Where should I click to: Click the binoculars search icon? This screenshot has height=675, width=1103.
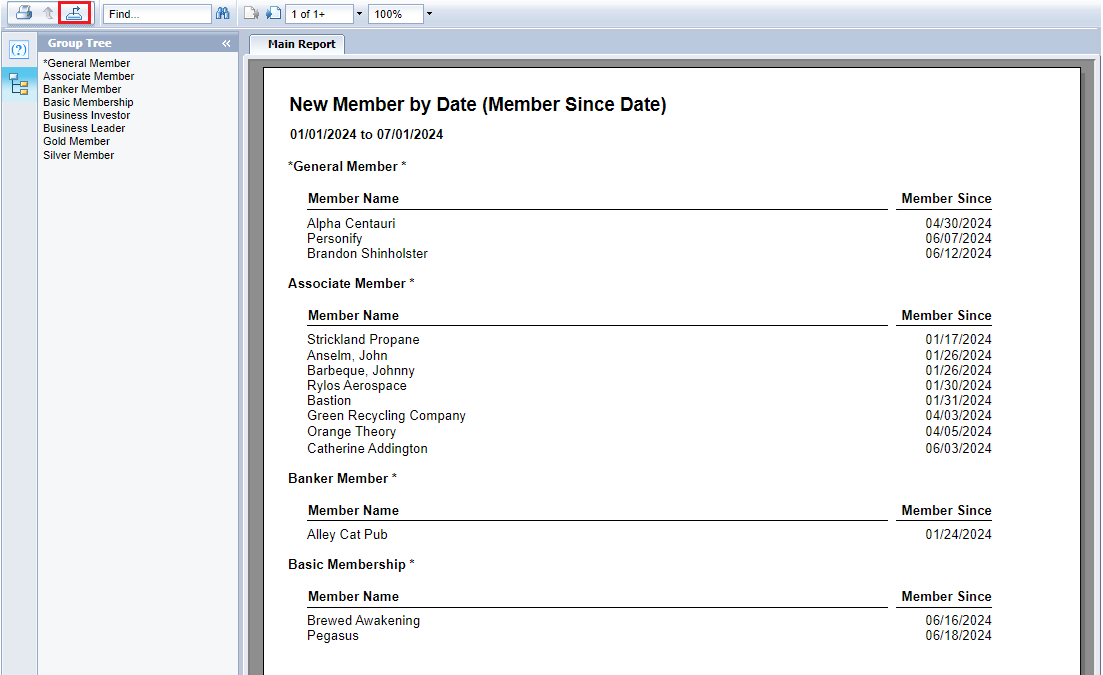(x=223, y=13)
